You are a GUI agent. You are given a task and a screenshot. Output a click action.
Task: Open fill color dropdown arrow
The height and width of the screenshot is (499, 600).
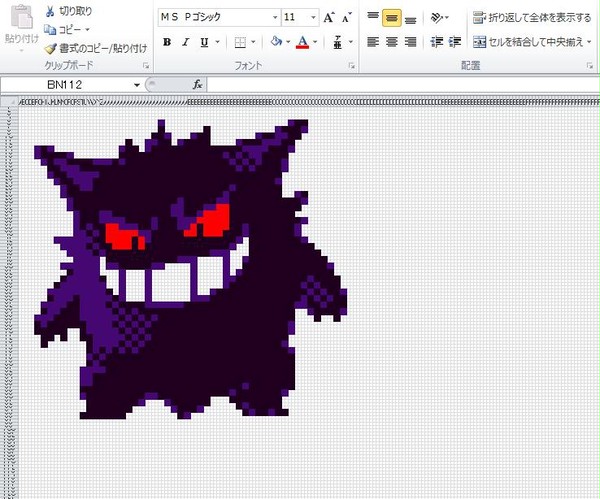[x=288, y=42]
